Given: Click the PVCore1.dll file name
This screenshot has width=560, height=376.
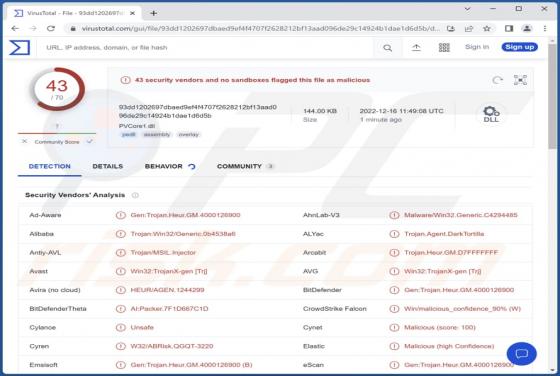Looking at the screenshot, I should click(x=137, y=126).
